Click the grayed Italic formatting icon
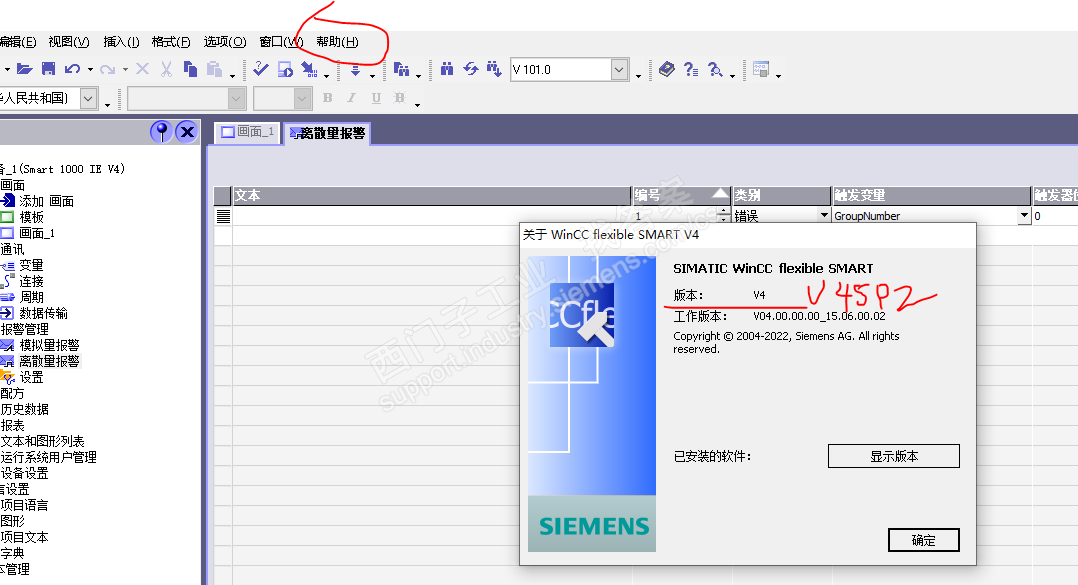The image size is (1078, 585). (x=351, y=98)
